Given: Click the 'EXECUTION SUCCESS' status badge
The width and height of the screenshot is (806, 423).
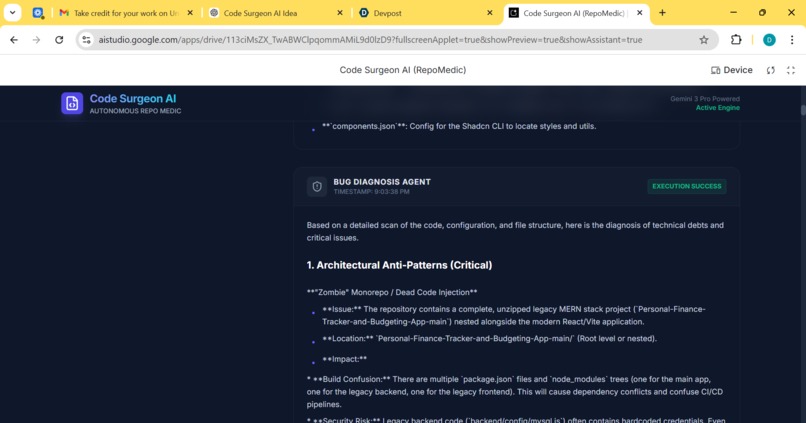Looking at the screenshot, I should (x=687, y=186).
